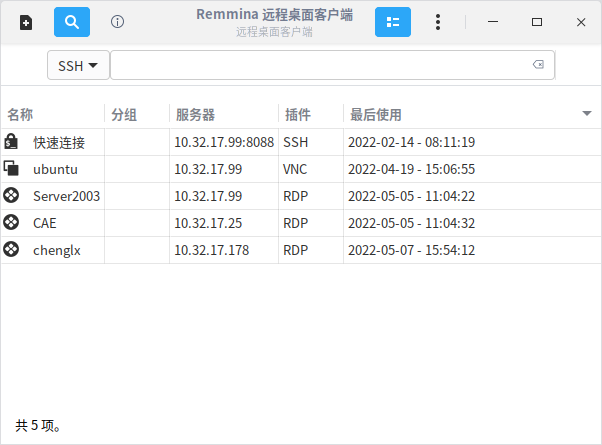Select the Server2003 profile name
The height and width of the screenshot is (445, 602).
point(66,196)
